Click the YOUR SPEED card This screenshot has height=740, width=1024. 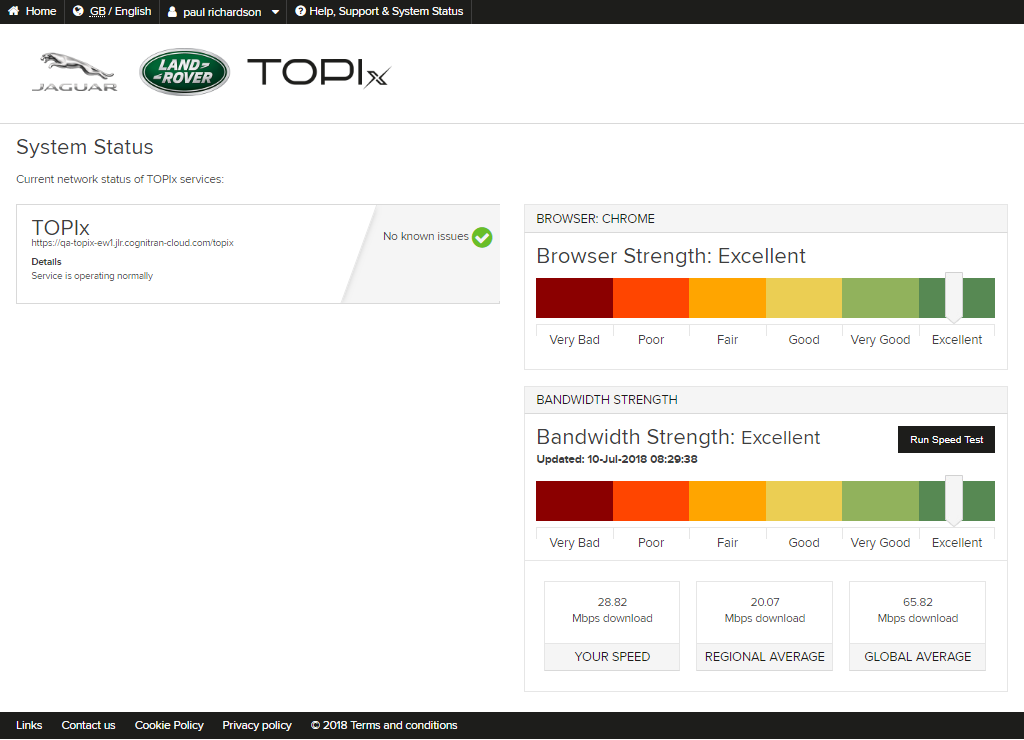(x=612, y=626)
